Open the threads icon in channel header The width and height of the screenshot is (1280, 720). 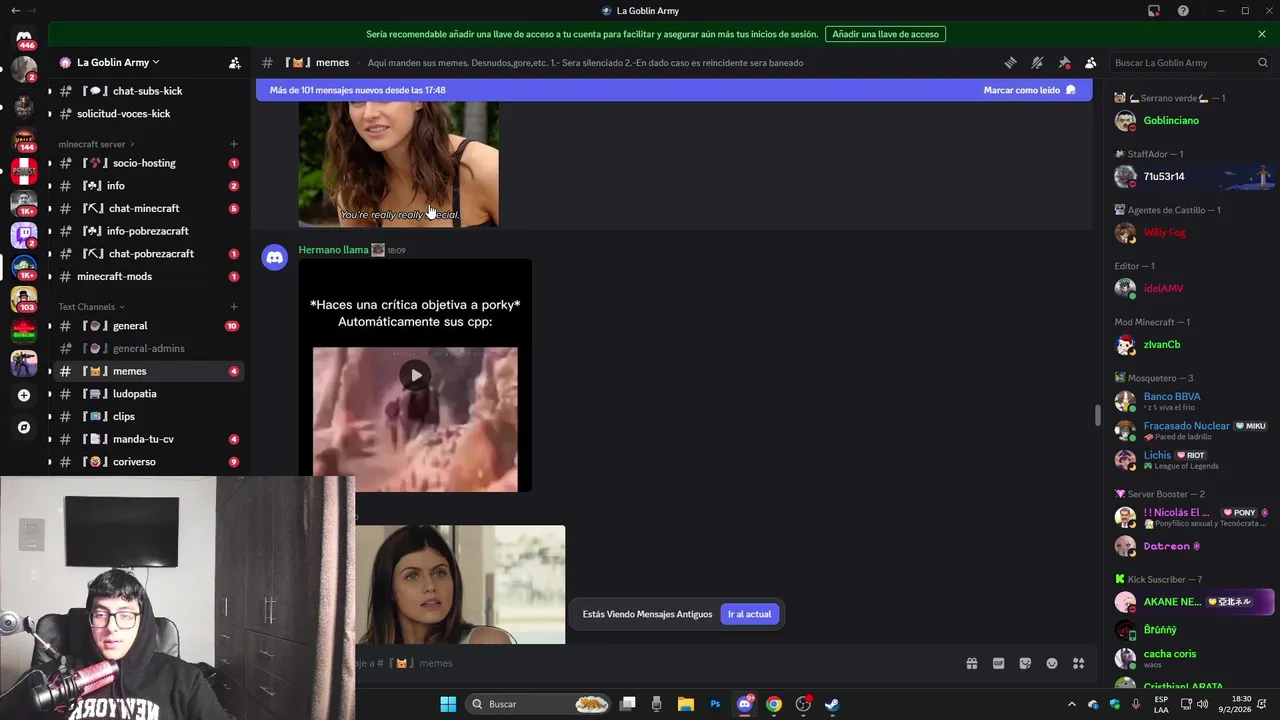pyautogui.click(x=1010, y=62)
